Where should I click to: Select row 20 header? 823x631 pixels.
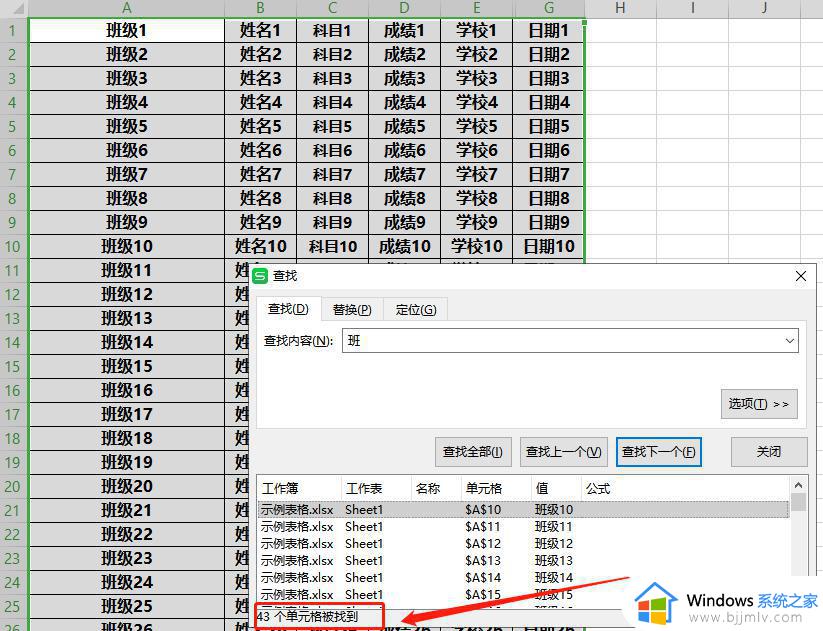(x=13, y=487)
